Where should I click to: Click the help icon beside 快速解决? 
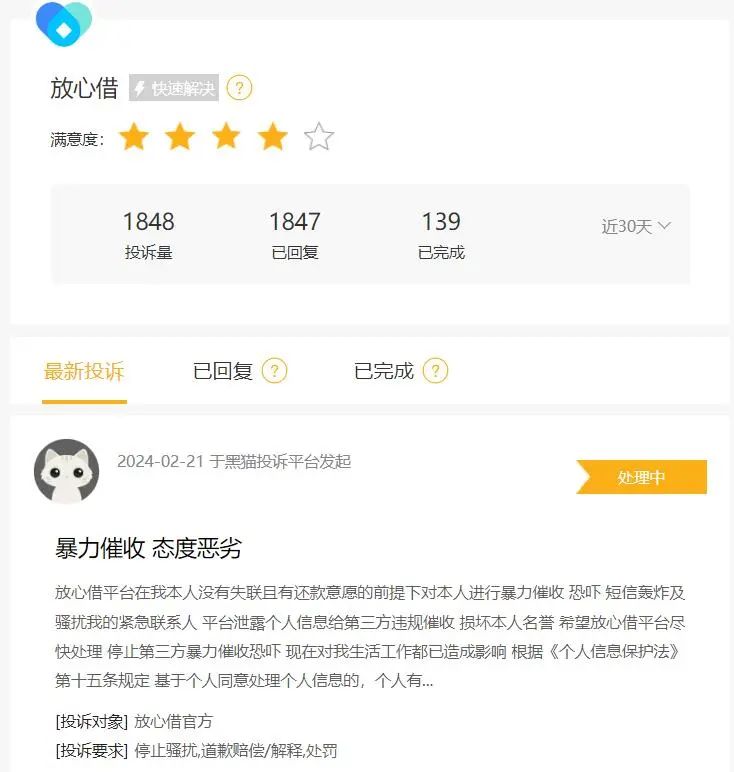pyautogui.click(x=239, y=88)
